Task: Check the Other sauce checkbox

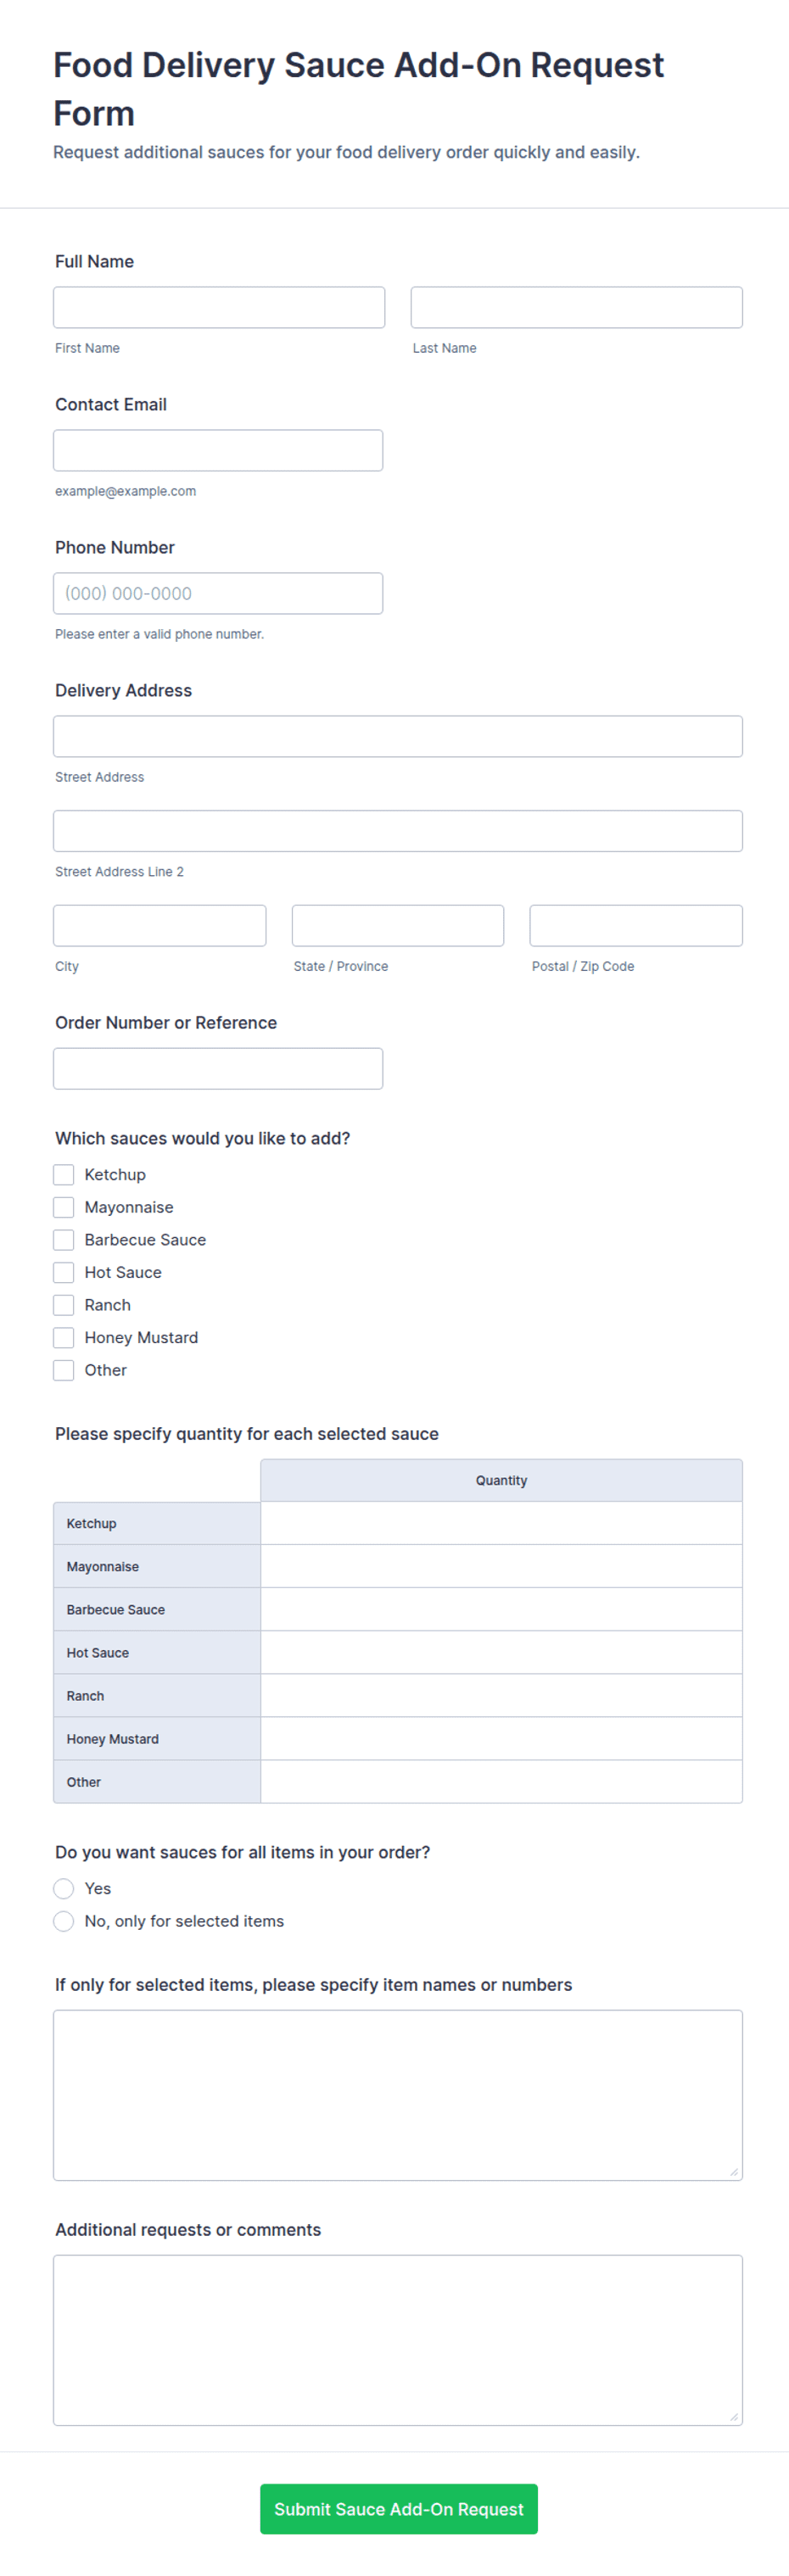Action: (x=64, y=1370)
